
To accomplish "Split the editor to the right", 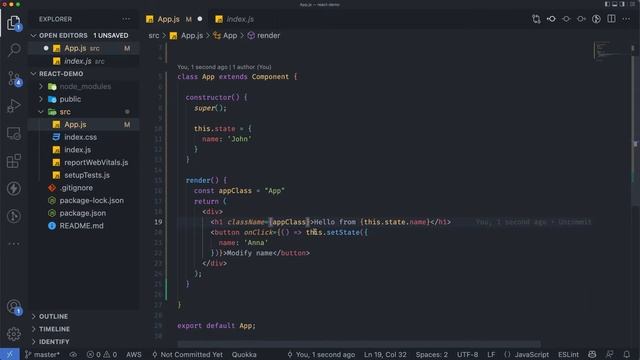I will click(x=611, y=19).
